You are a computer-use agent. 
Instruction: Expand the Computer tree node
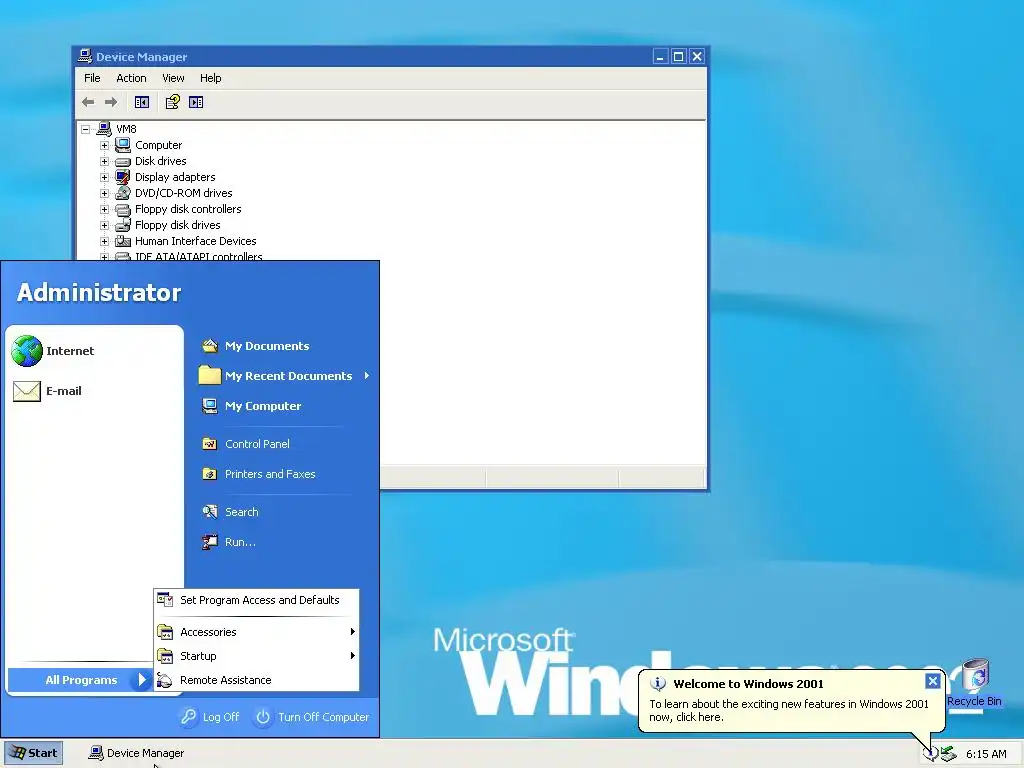[x=104, y=145]
